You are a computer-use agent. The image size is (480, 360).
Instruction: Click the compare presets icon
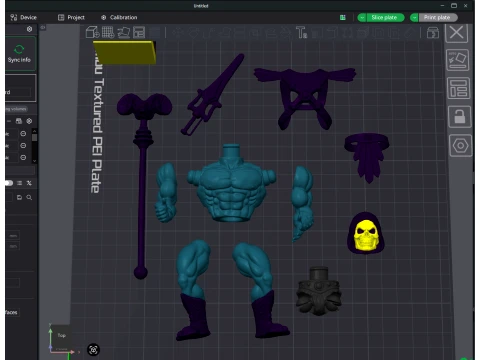[x=29, y=183]
